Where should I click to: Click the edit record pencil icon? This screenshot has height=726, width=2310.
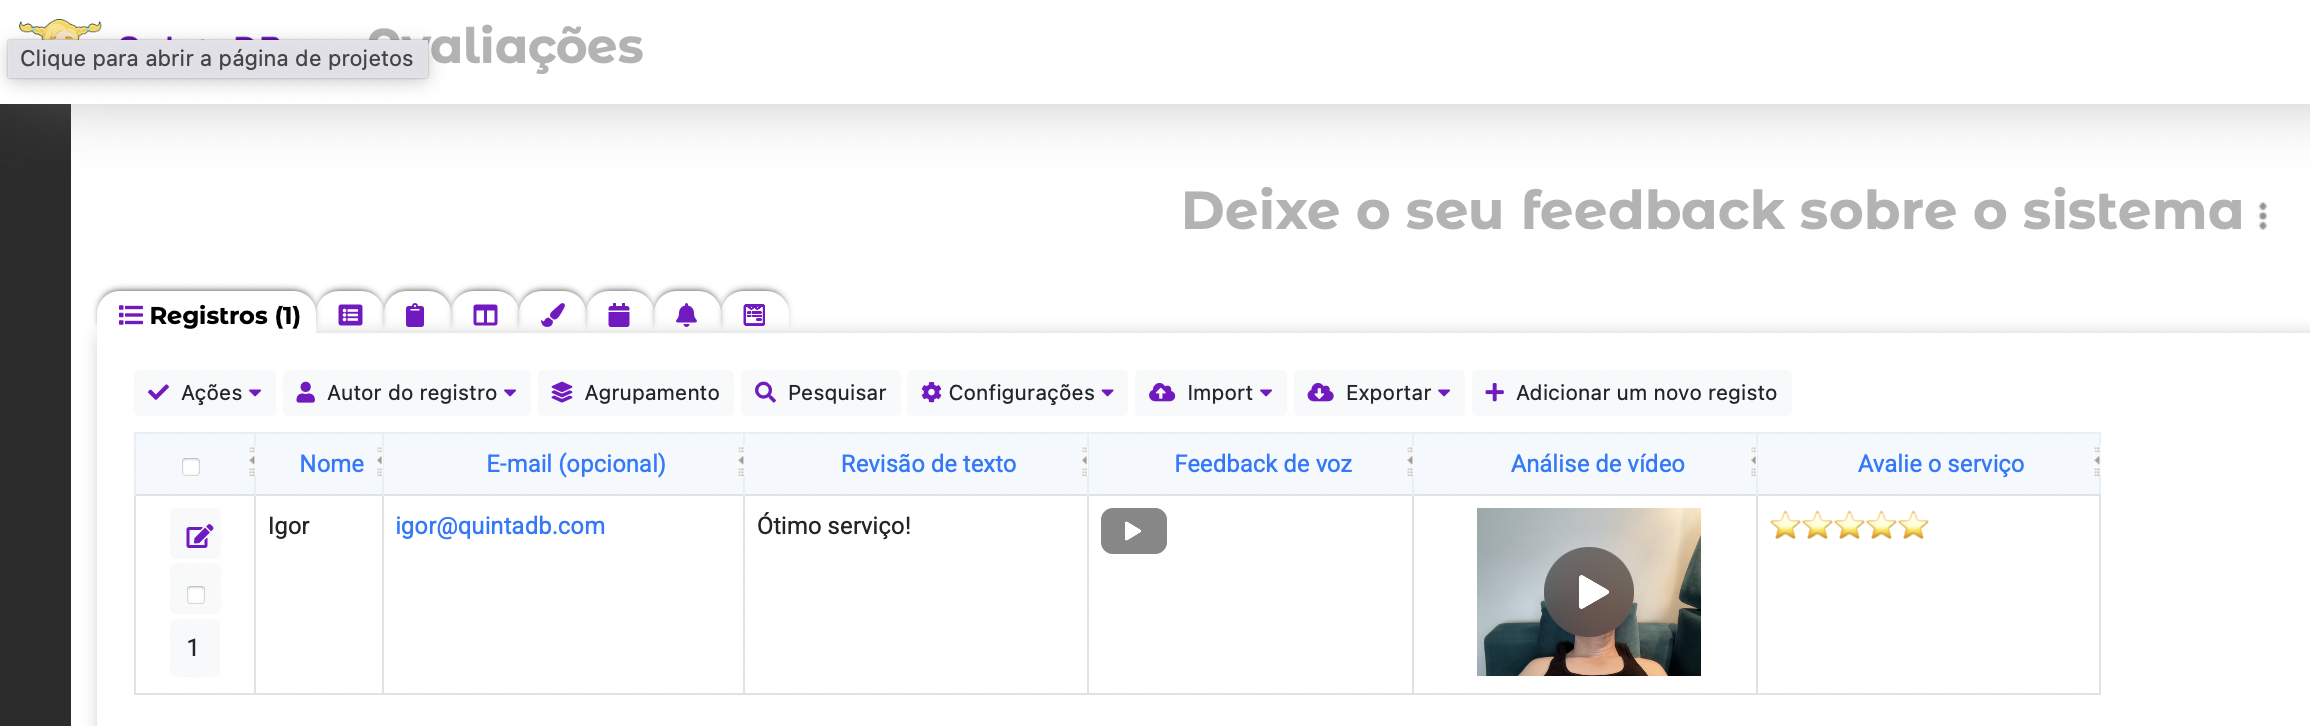[198, 537]
